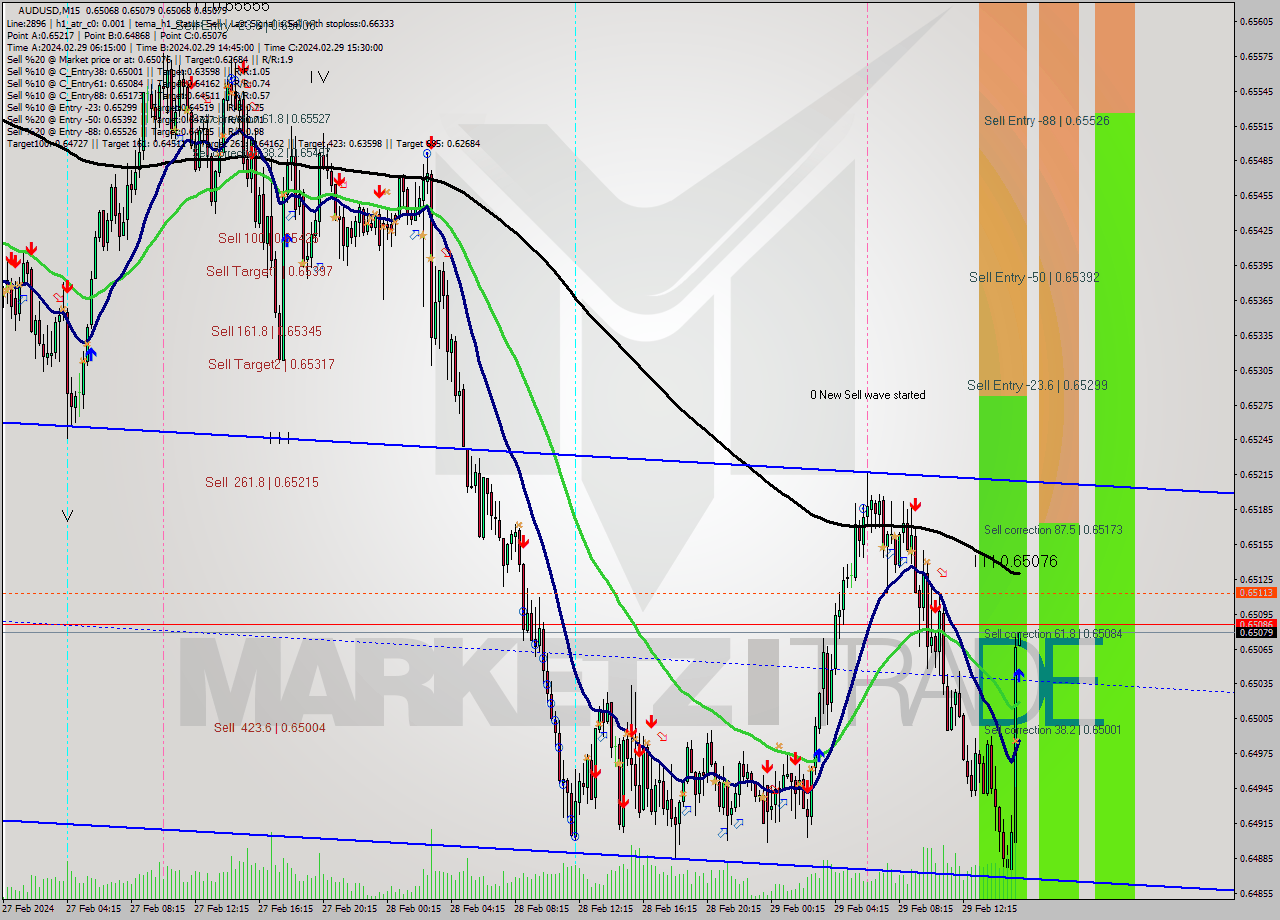Screen dimensions: 1280x920
Task: Select the 'Sell Entry -88 | 0.65526' label
Action: point(1047,120)
